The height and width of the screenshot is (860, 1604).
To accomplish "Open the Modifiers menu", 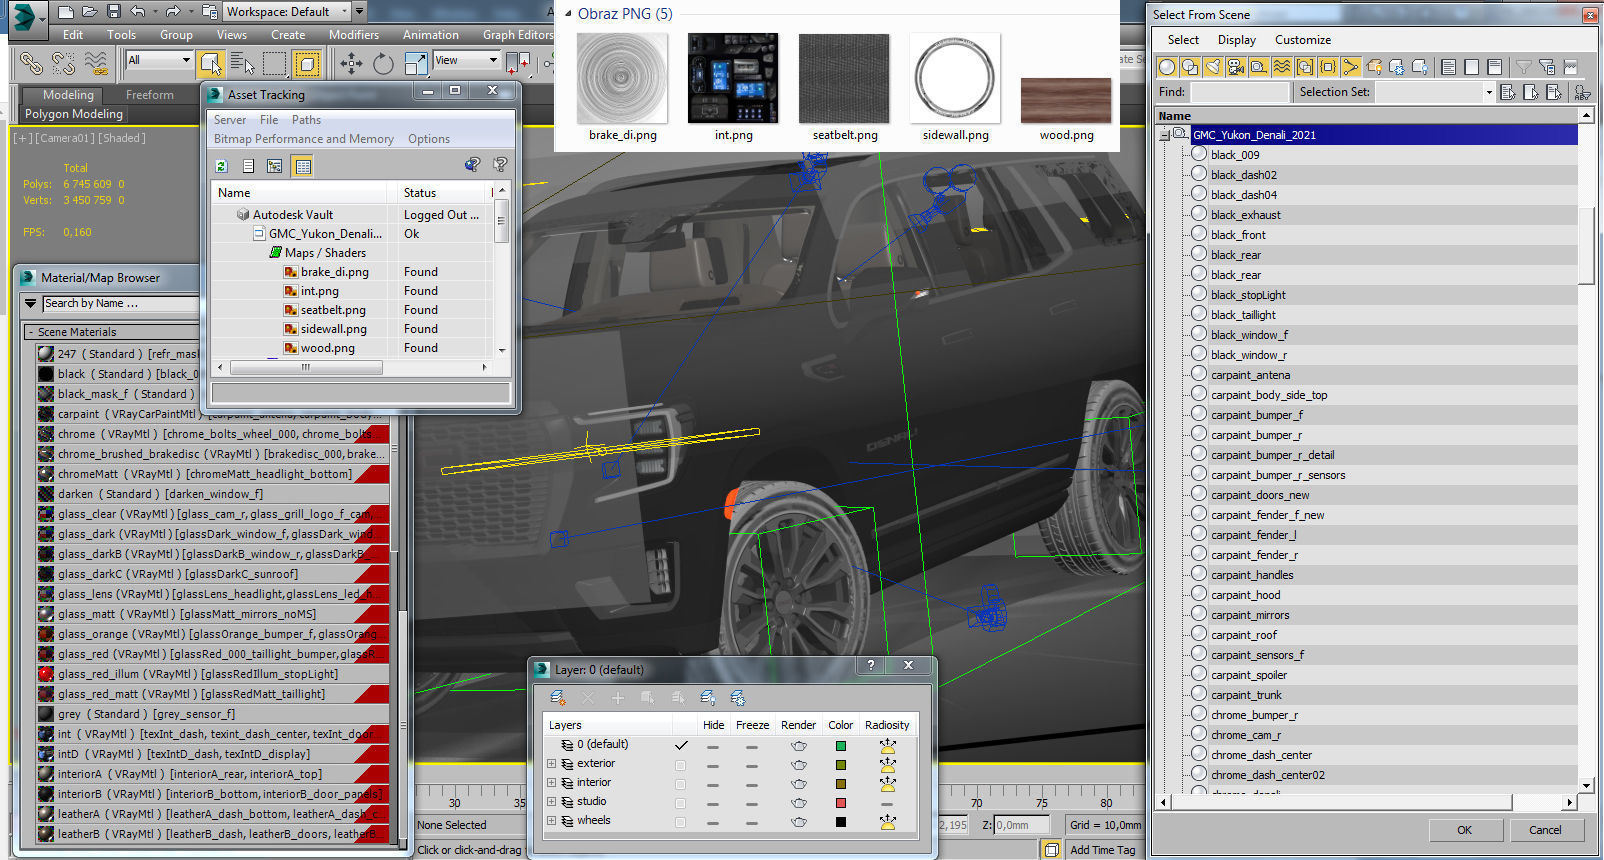I will 354,34.
